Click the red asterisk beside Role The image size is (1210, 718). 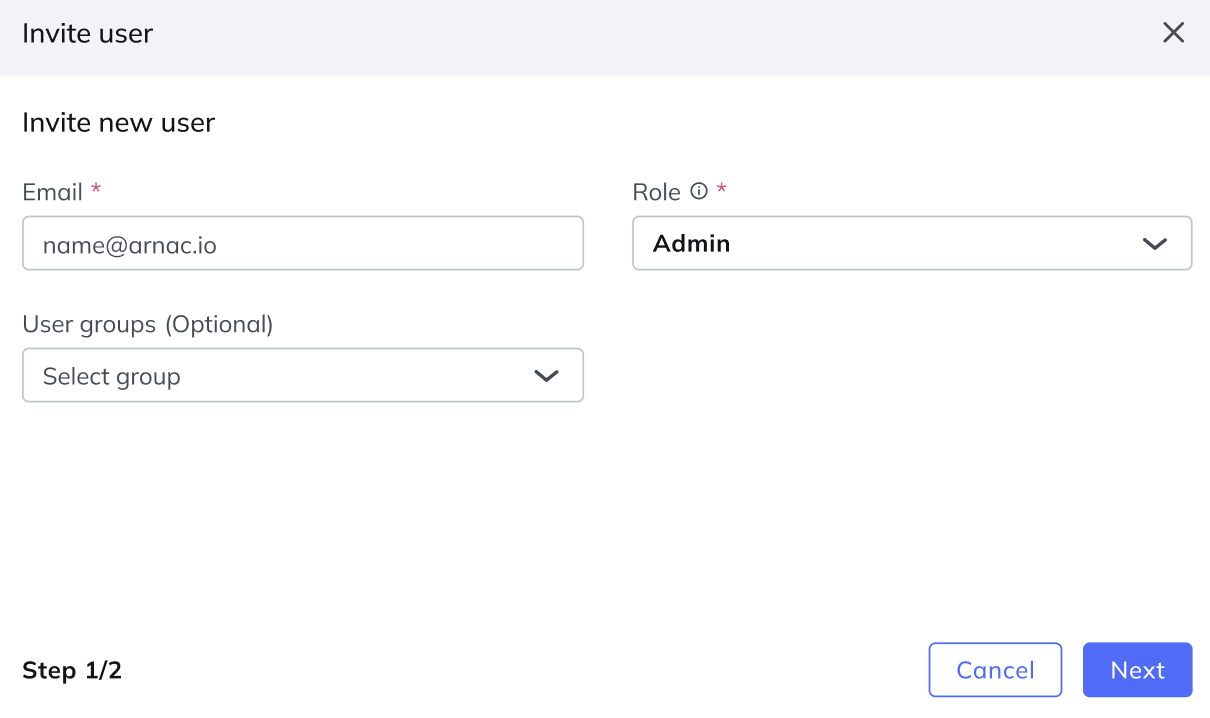coord(721,189)
